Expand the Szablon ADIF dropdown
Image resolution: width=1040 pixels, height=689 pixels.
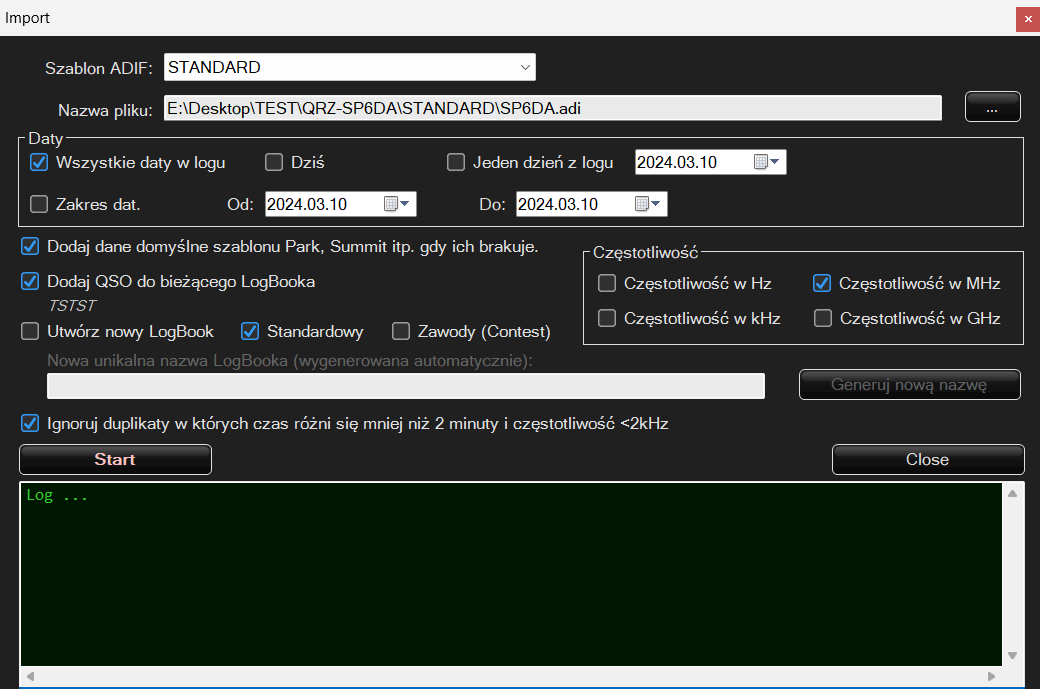[x=525, y=68]
